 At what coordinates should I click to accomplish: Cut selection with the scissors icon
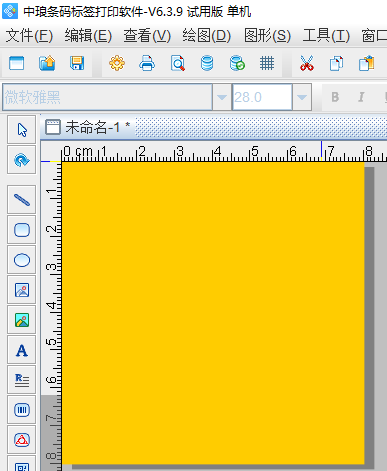pyautogui.click(x=307, y=63)
